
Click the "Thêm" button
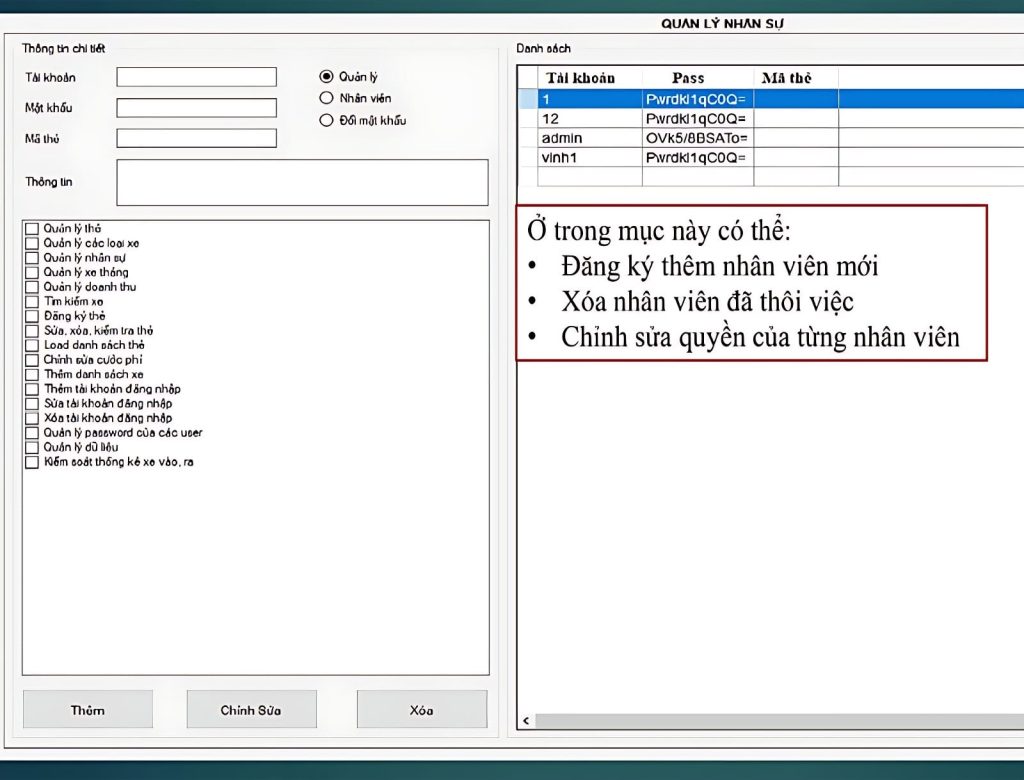(87, 709)
